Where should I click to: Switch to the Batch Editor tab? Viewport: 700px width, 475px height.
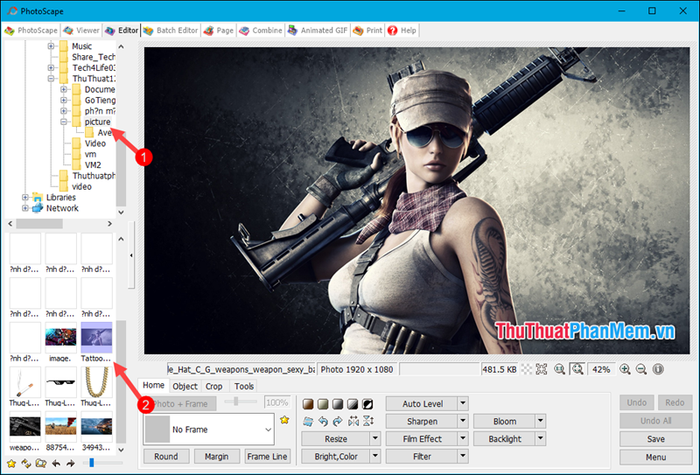(x=174, y=31)
